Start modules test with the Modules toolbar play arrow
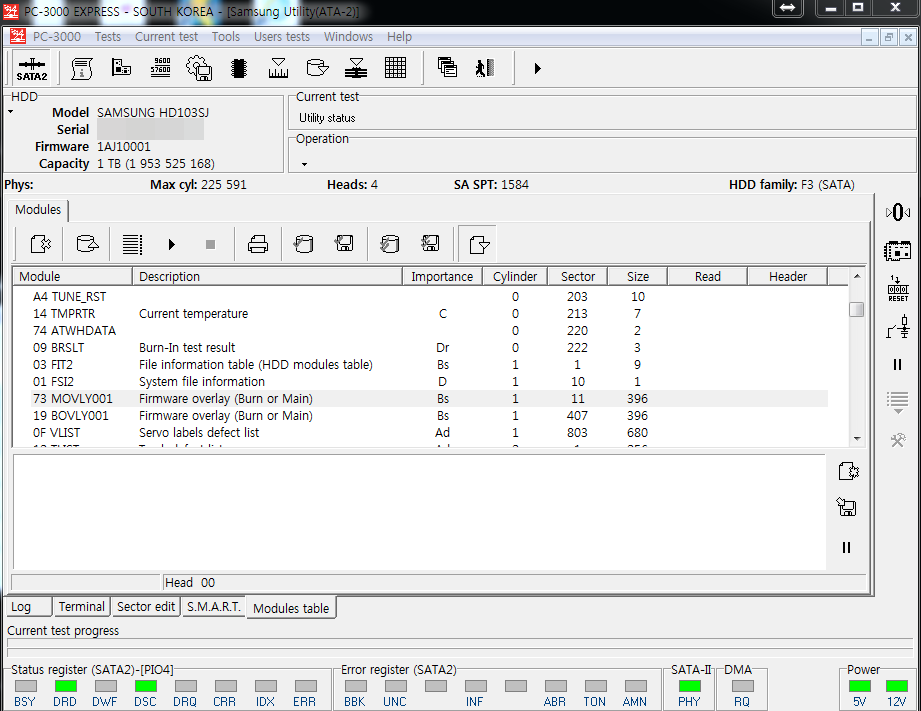Image resolution: width=921 pixels, height=711 pixels. [171, 244]
